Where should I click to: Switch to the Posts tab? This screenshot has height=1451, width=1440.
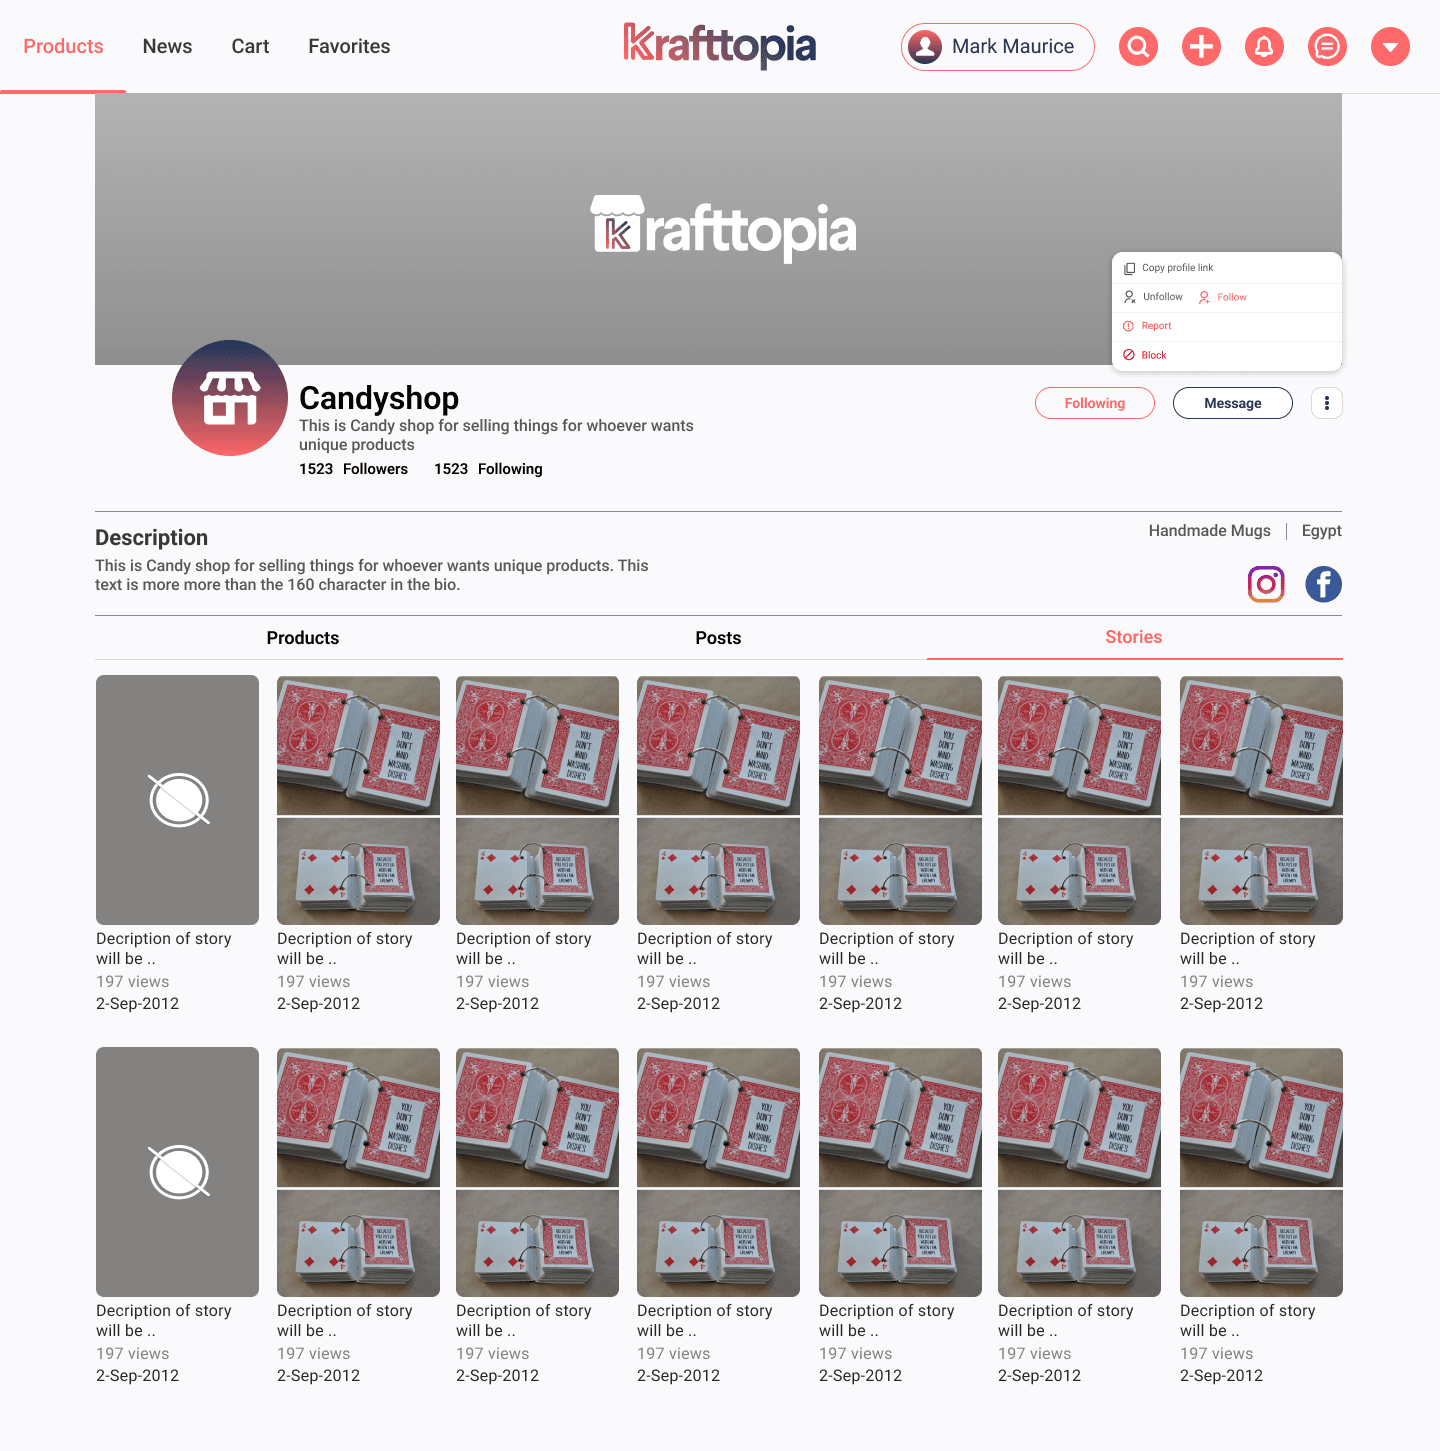pos(718,638)
